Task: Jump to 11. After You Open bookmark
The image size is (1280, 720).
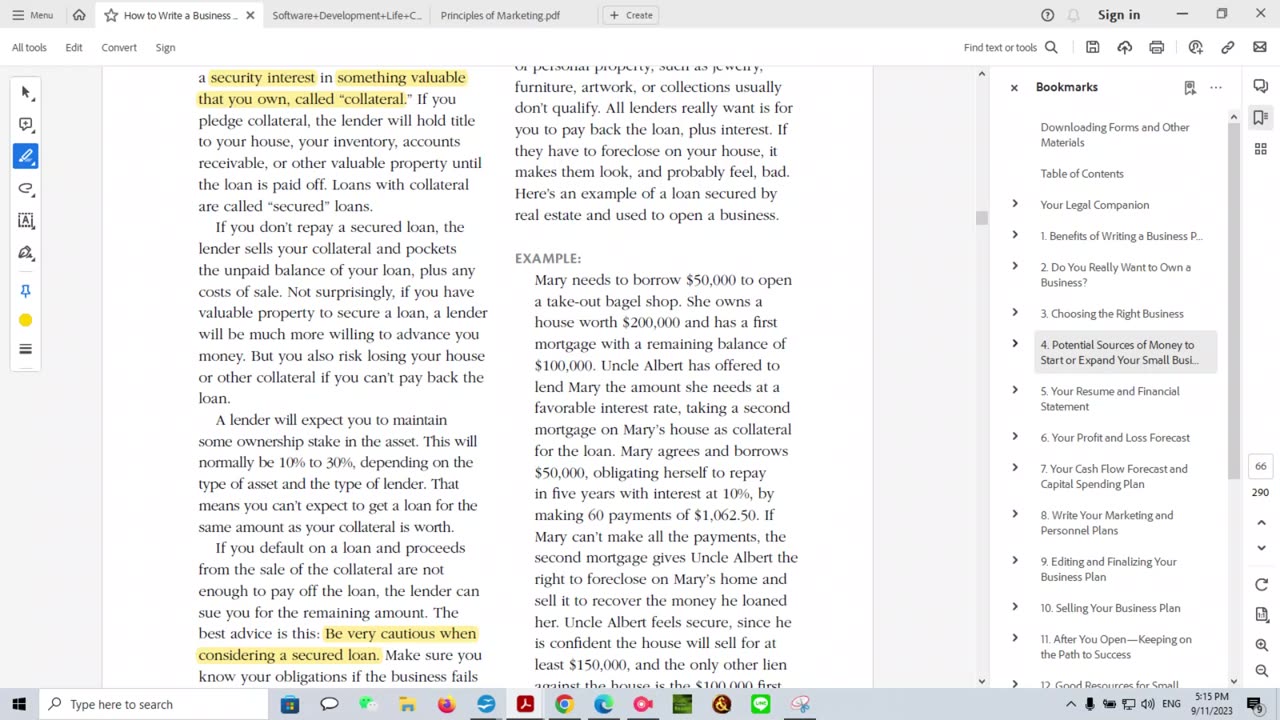Action: [1116, 647]
